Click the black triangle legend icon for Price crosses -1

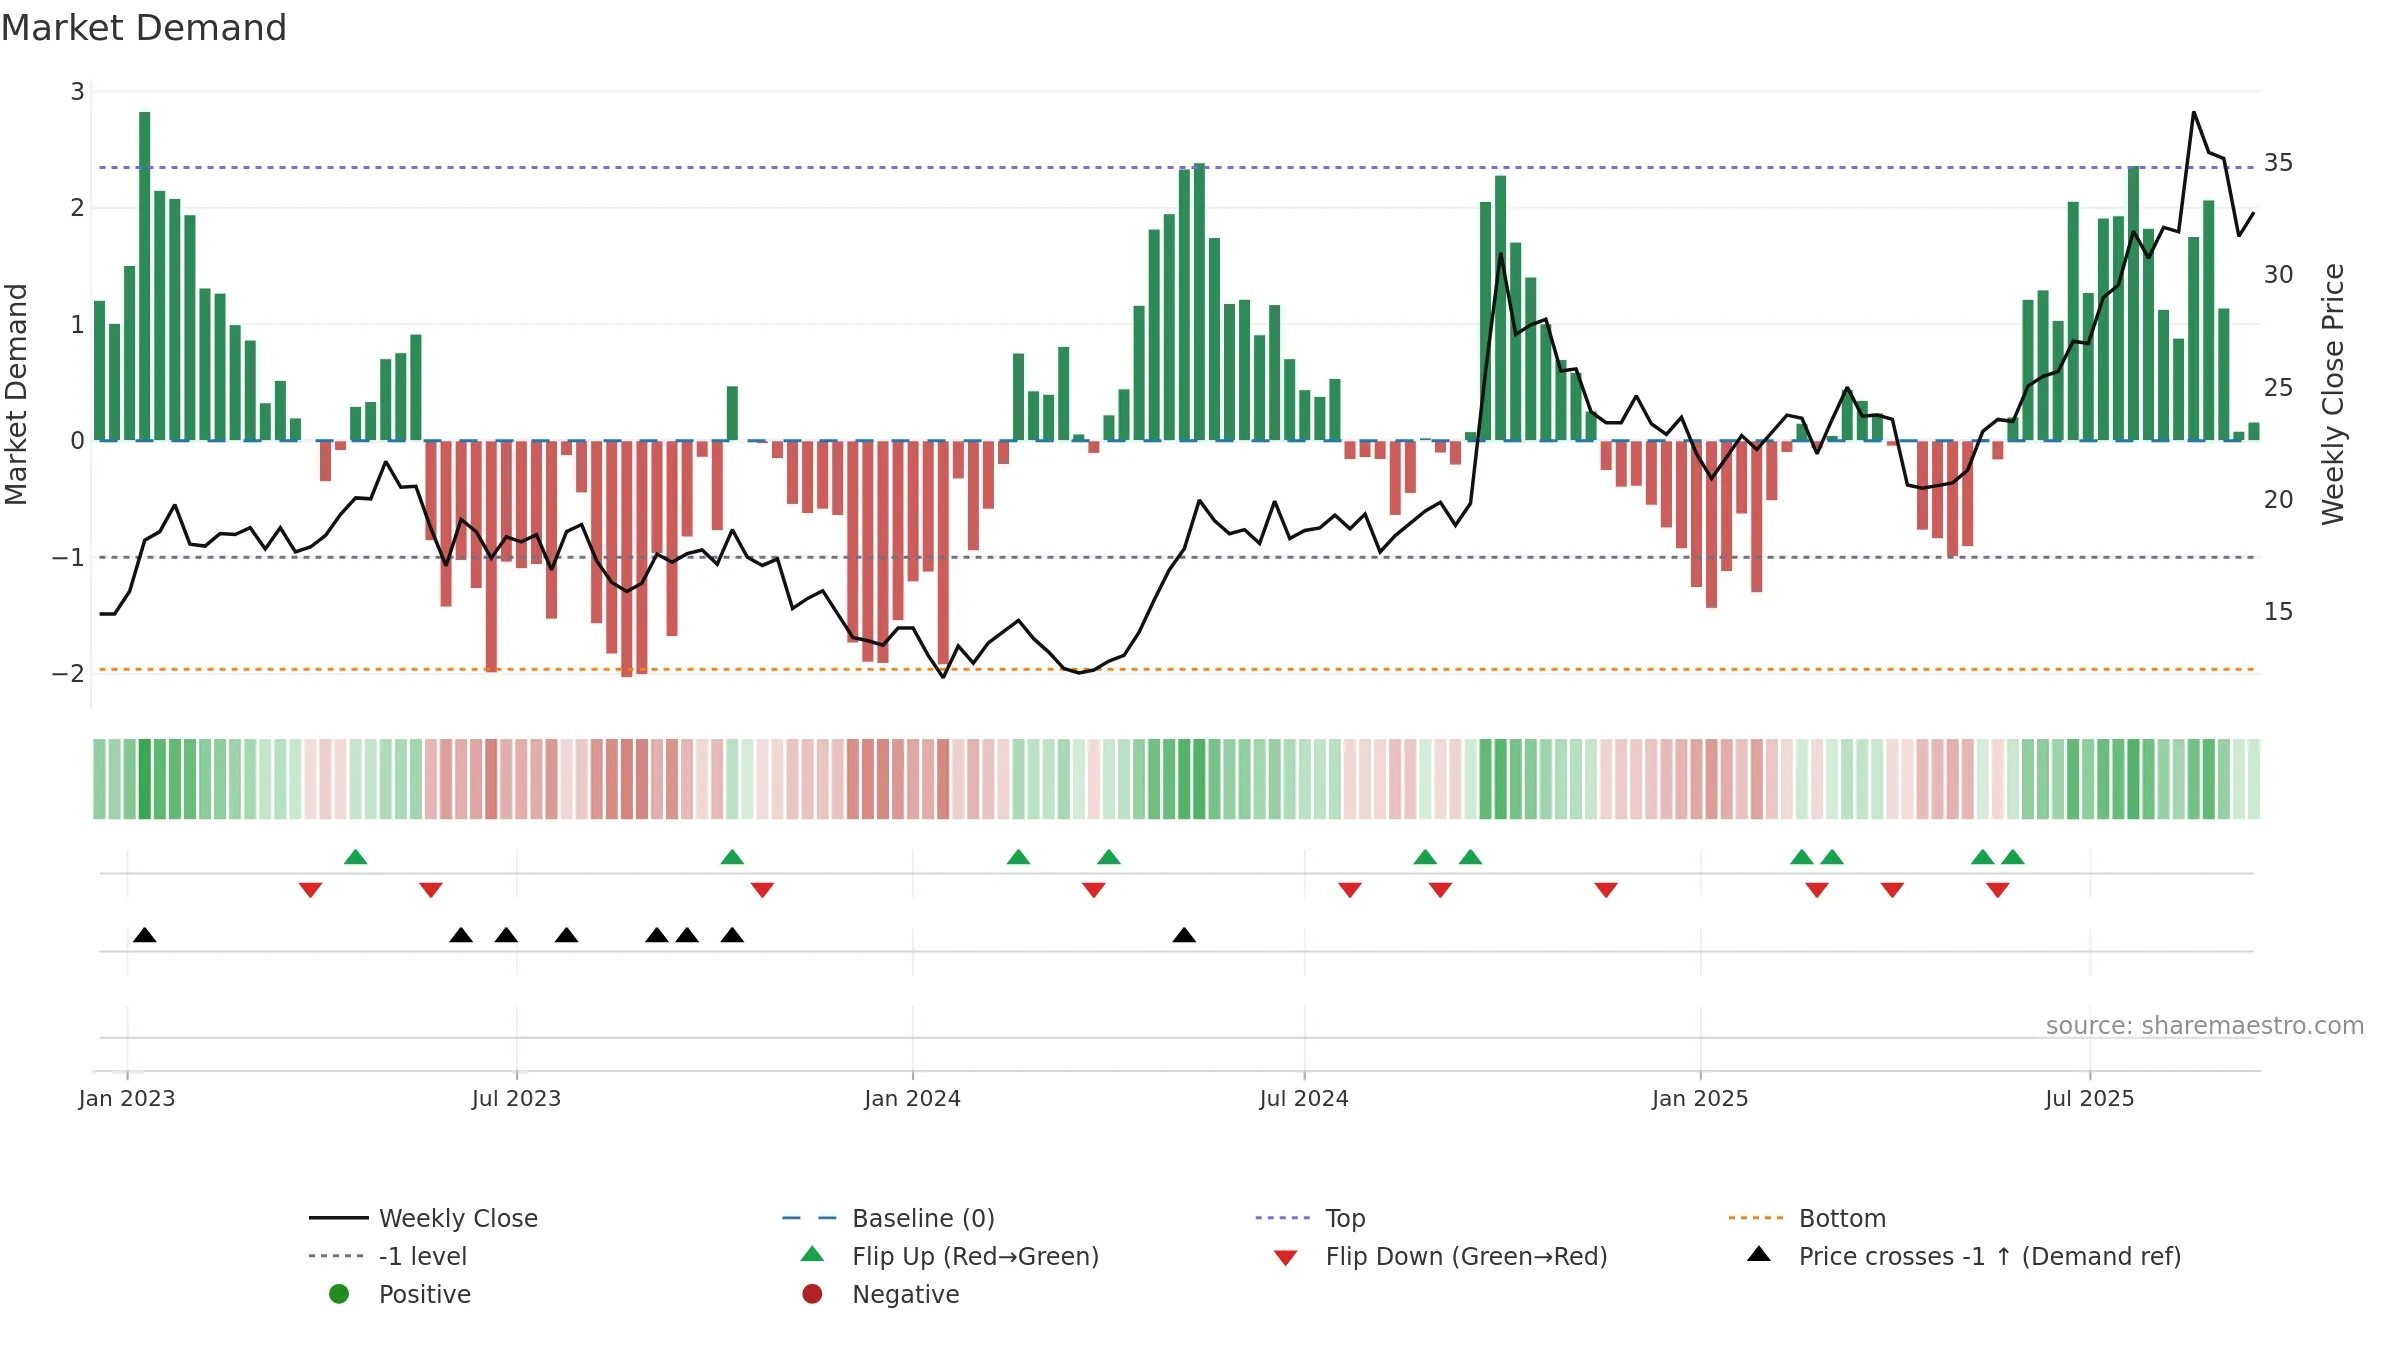pyautogui.click(x=1759, y=1254)
